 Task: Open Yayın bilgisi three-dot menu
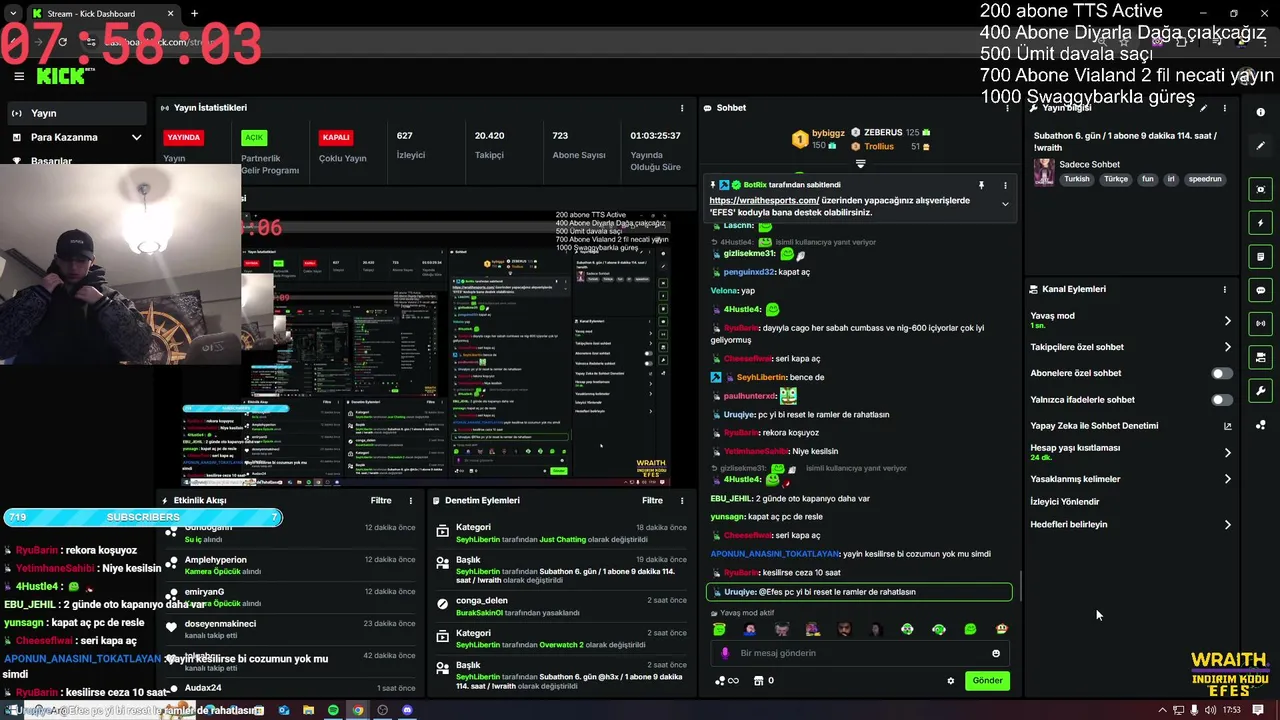[x=1224, y=108]
